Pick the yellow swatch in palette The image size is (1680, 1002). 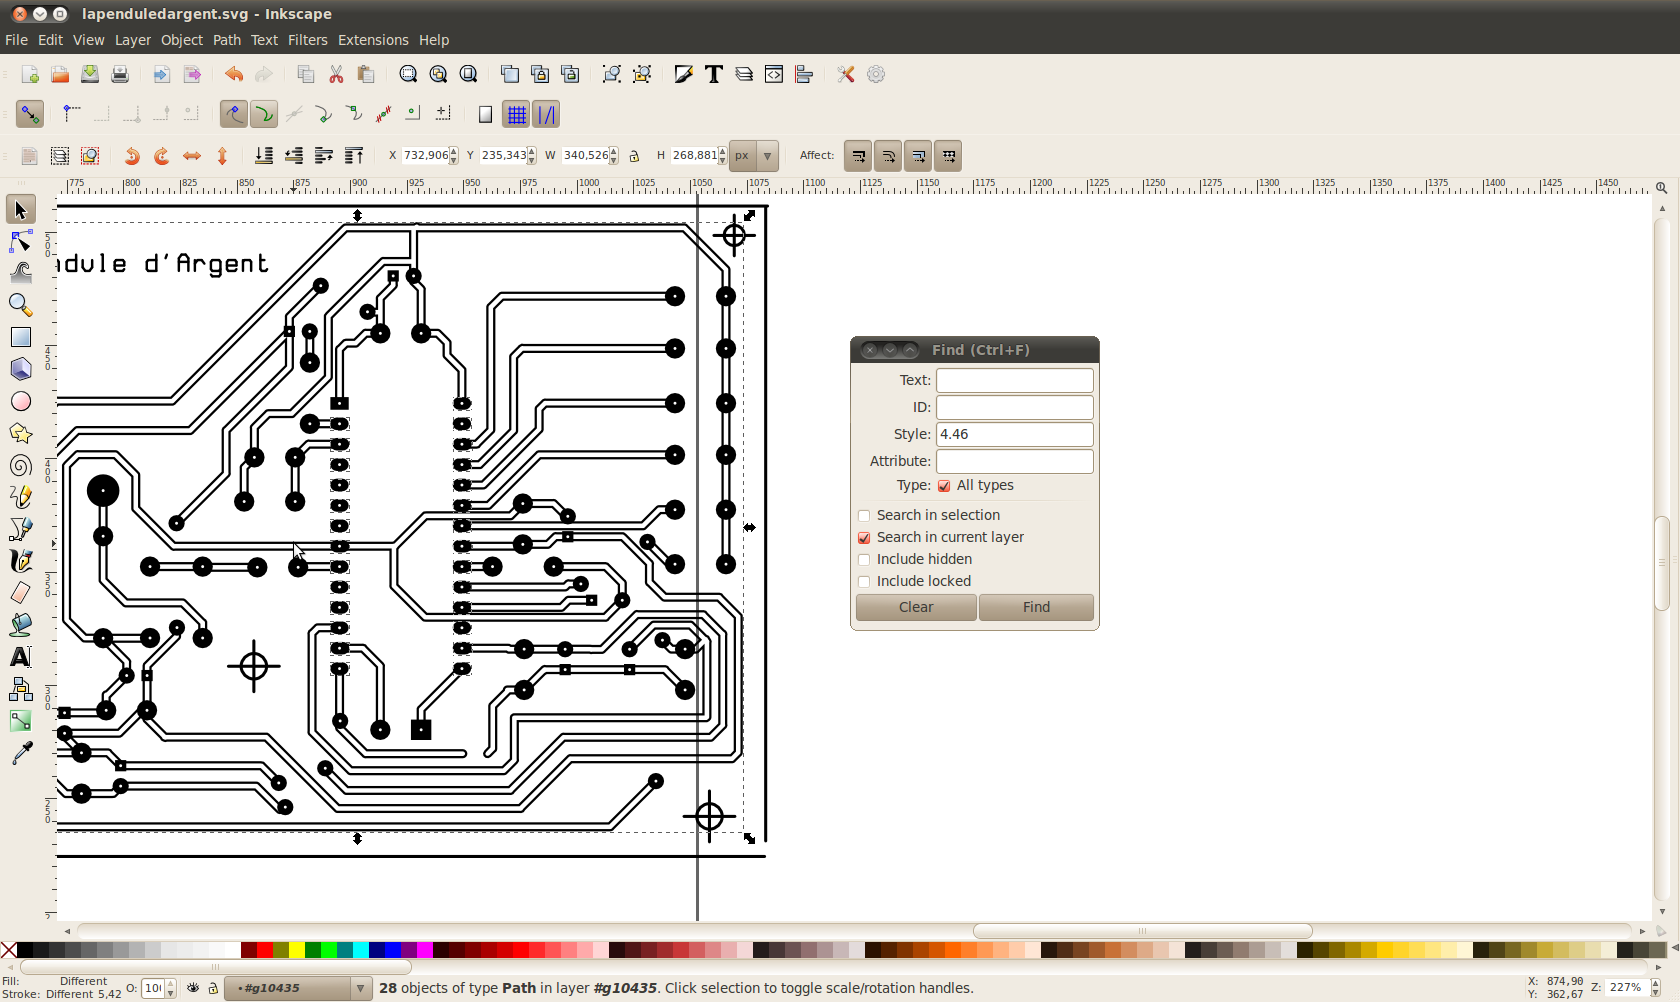pyautogui.click(x=297, y=950)
